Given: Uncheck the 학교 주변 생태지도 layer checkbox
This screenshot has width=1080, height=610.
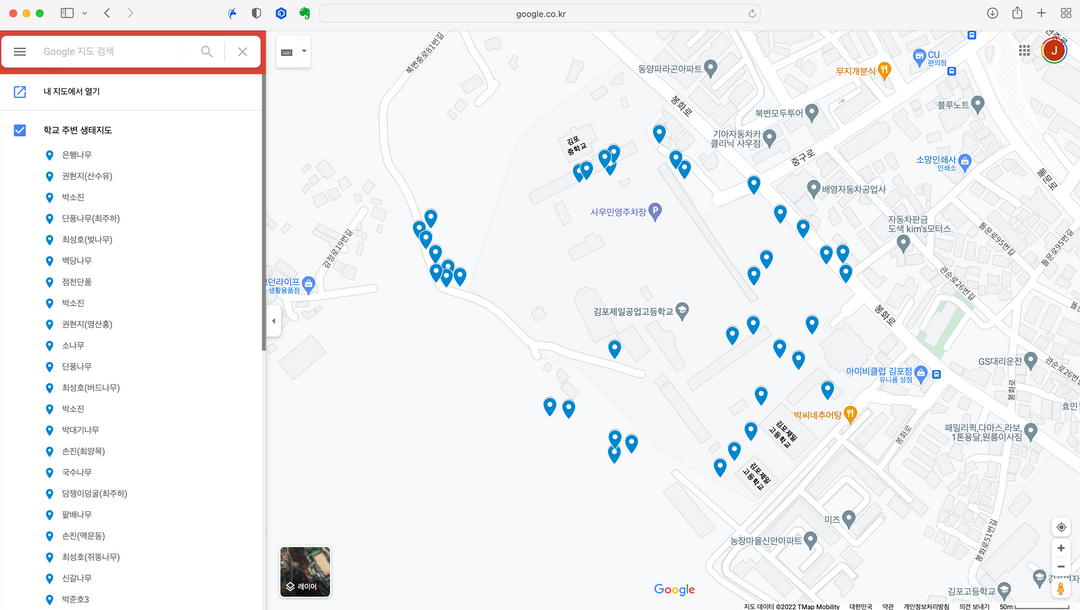Looking at the screenshot, I should point(20,130).
